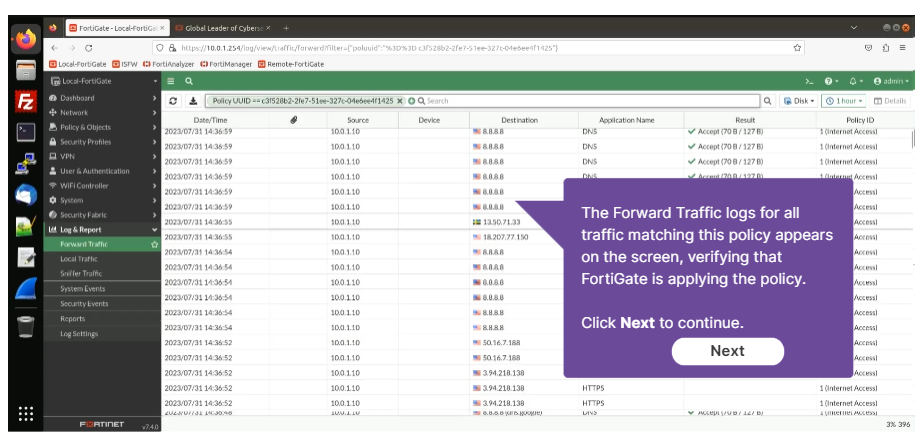Open the ISFW bookmark

[x=125, y=64]
